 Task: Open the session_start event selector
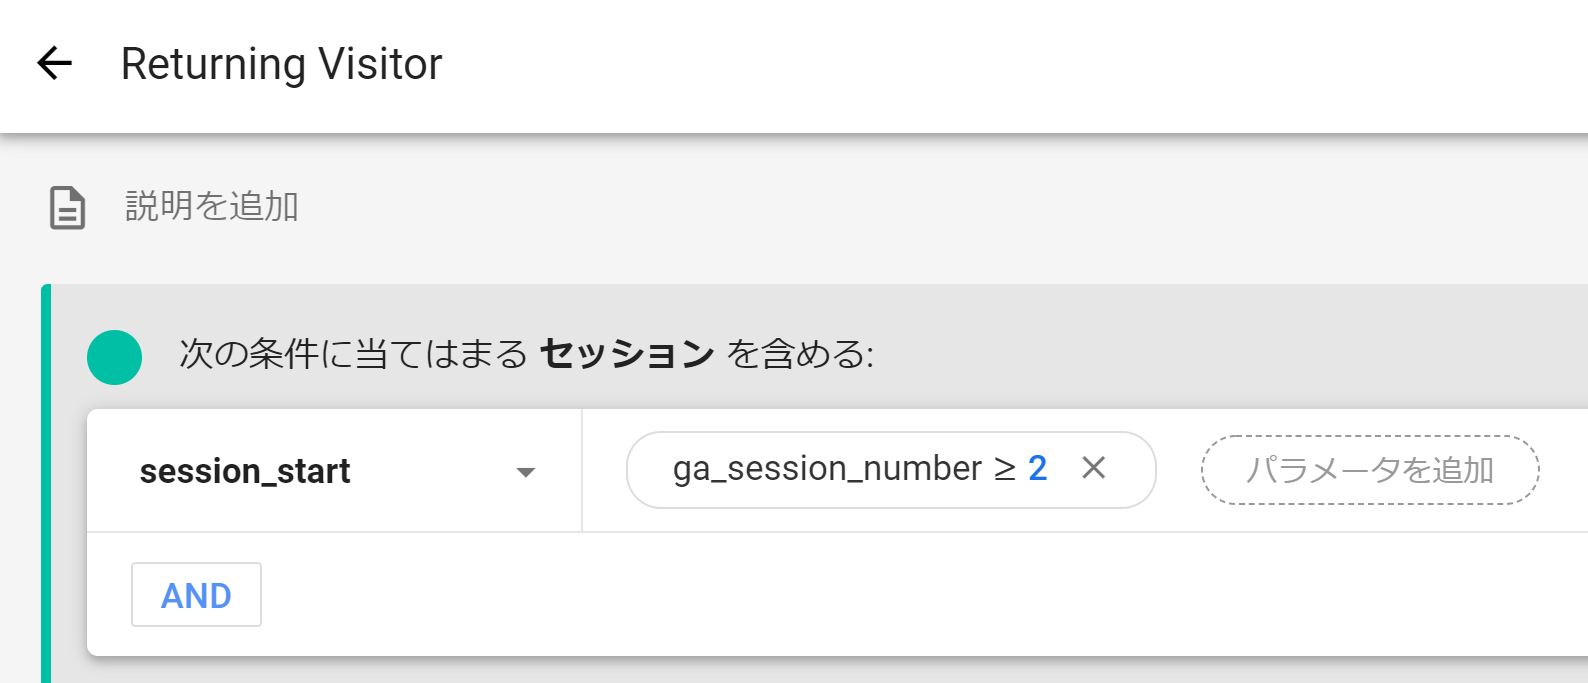pos(300,470)
